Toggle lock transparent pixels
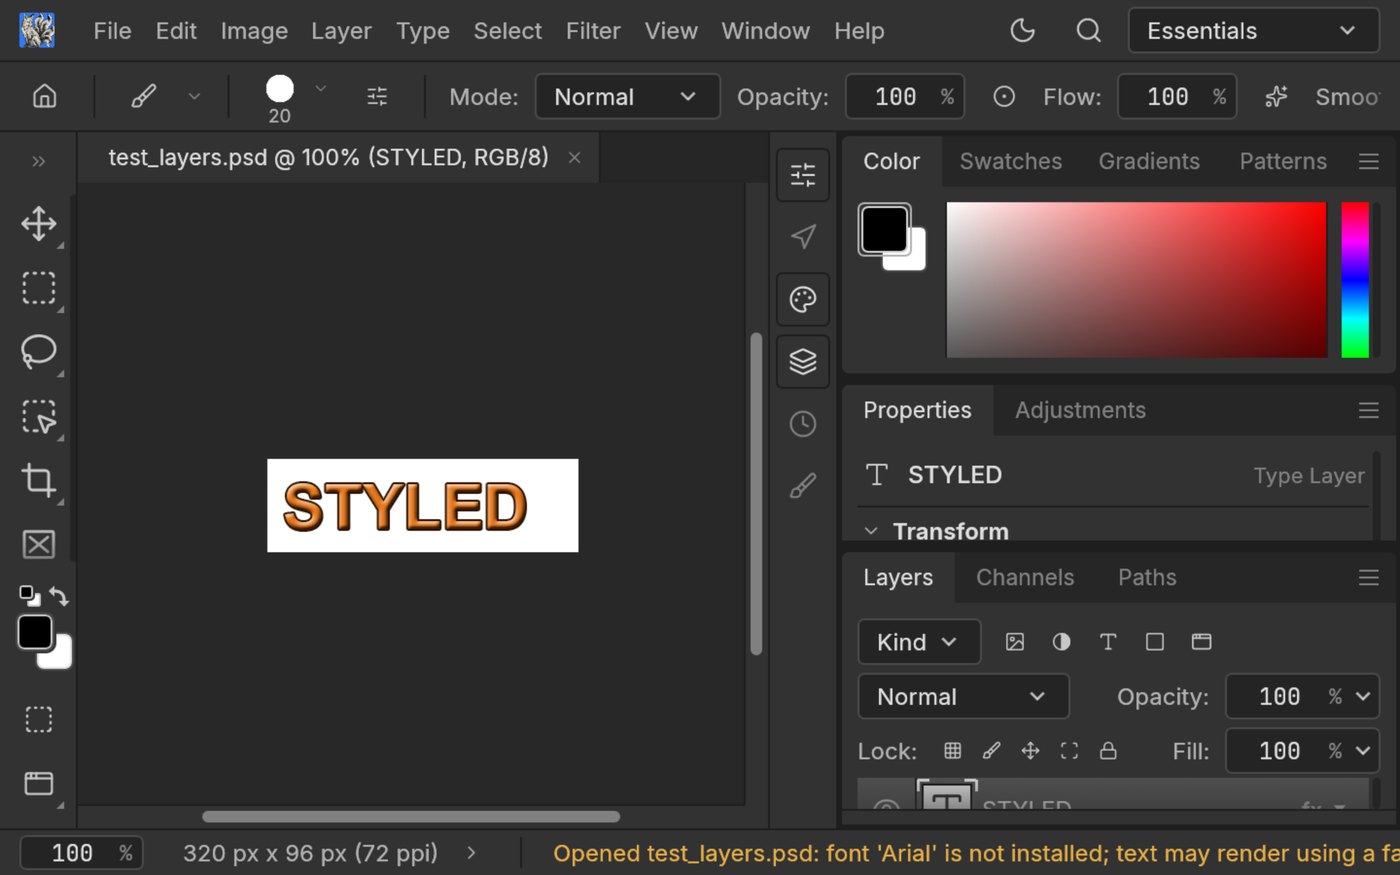The width and height of the screenshot is (1400, 875). [953, 750]
